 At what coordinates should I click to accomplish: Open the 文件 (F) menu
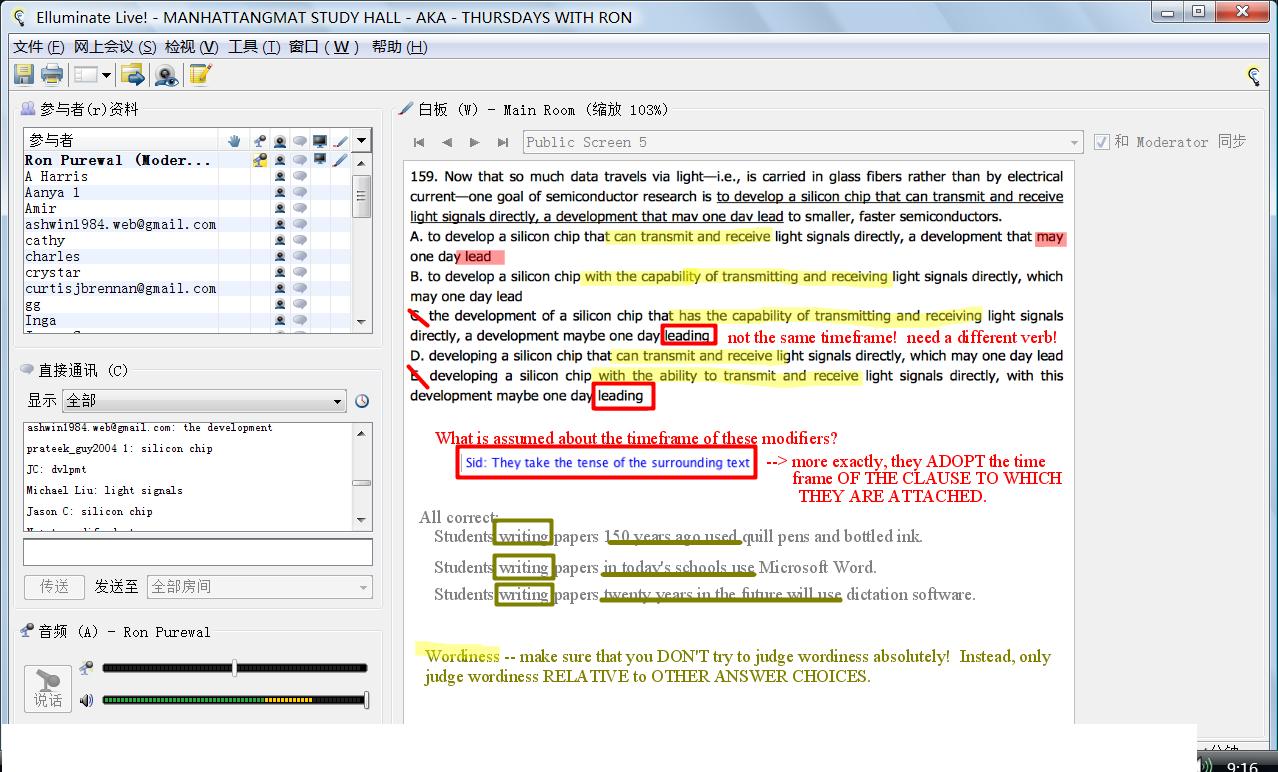click(x=39, y=47)
